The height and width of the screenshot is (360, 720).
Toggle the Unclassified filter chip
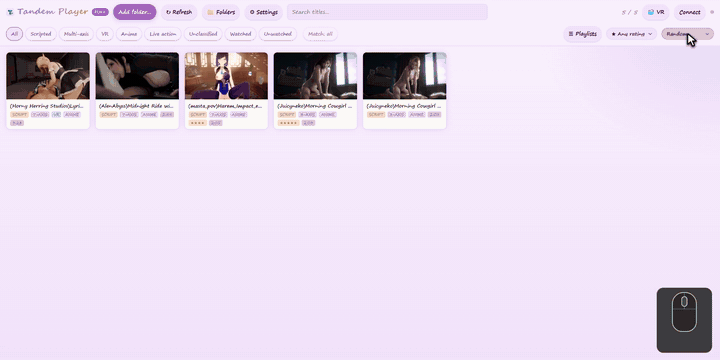click(x=203, y=34)
